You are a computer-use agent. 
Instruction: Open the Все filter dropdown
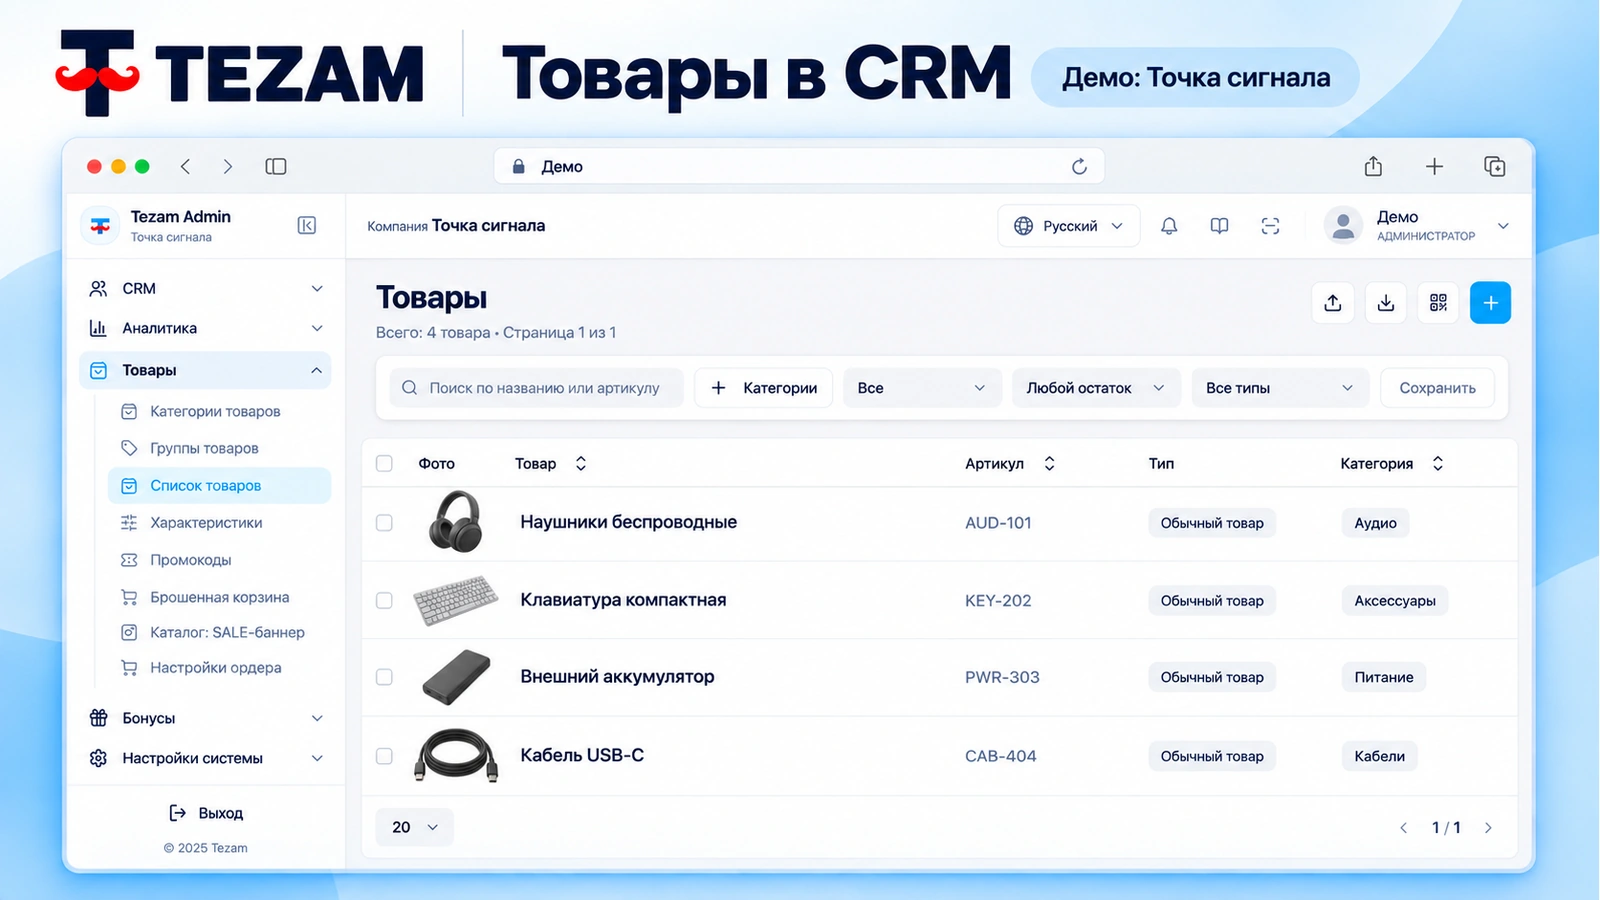point(922,388)
